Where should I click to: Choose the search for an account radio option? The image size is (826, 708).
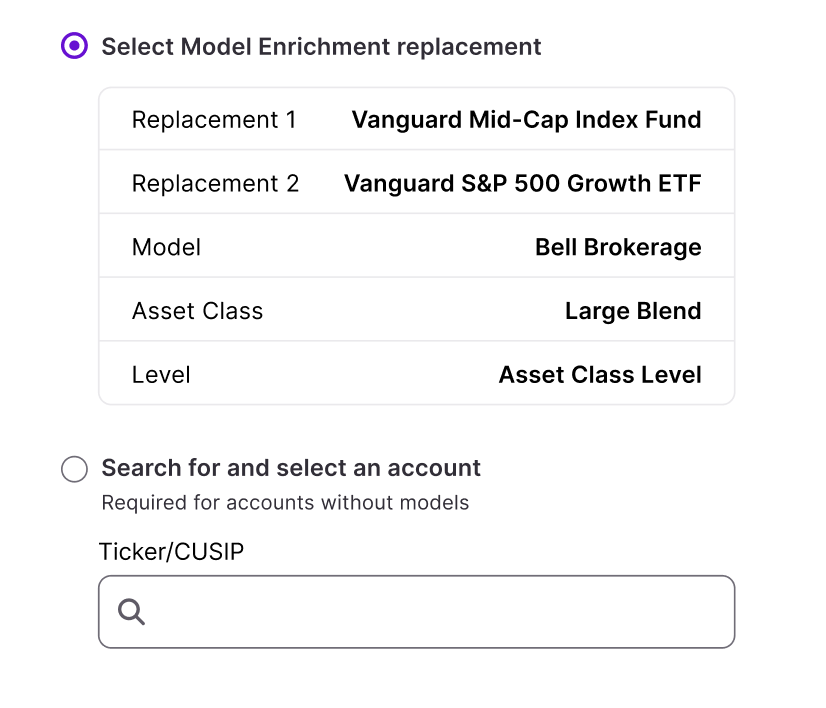click(x=75, y=469)
